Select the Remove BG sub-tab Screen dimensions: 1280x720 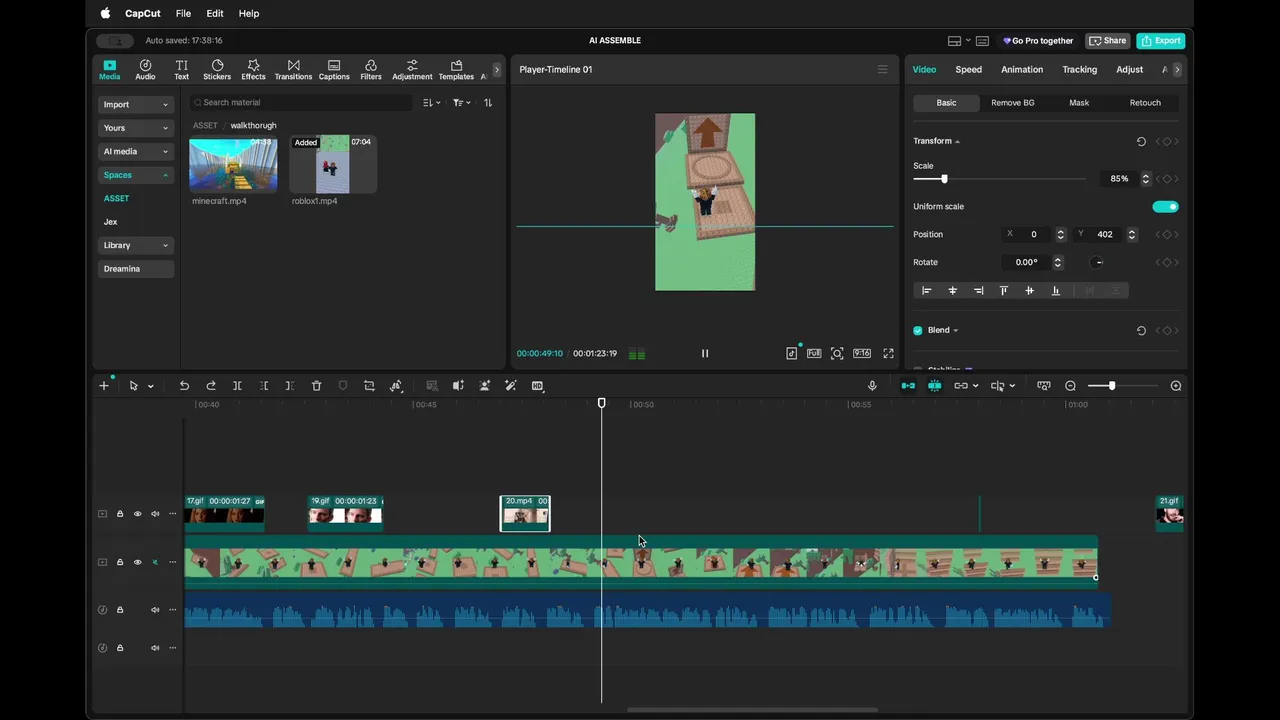1013,103
